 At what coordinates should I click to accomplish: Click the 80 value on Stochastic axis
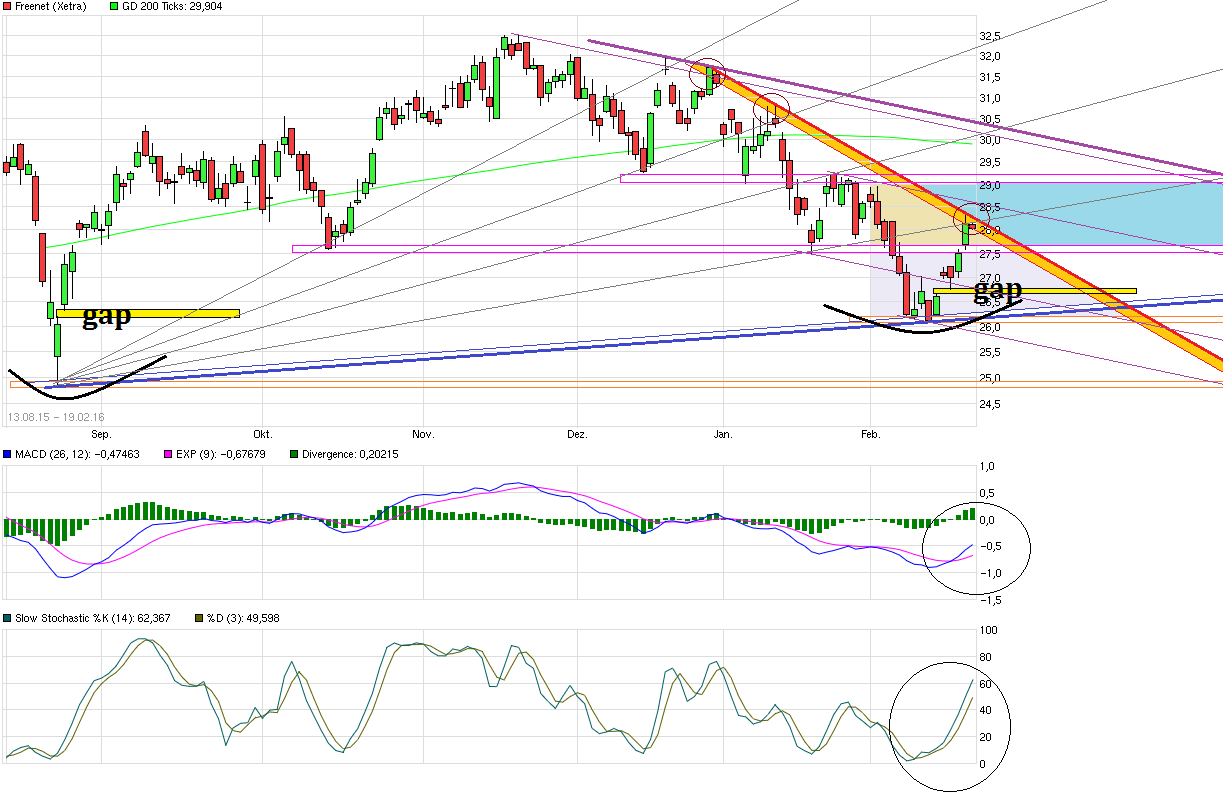tap(986, 658)
